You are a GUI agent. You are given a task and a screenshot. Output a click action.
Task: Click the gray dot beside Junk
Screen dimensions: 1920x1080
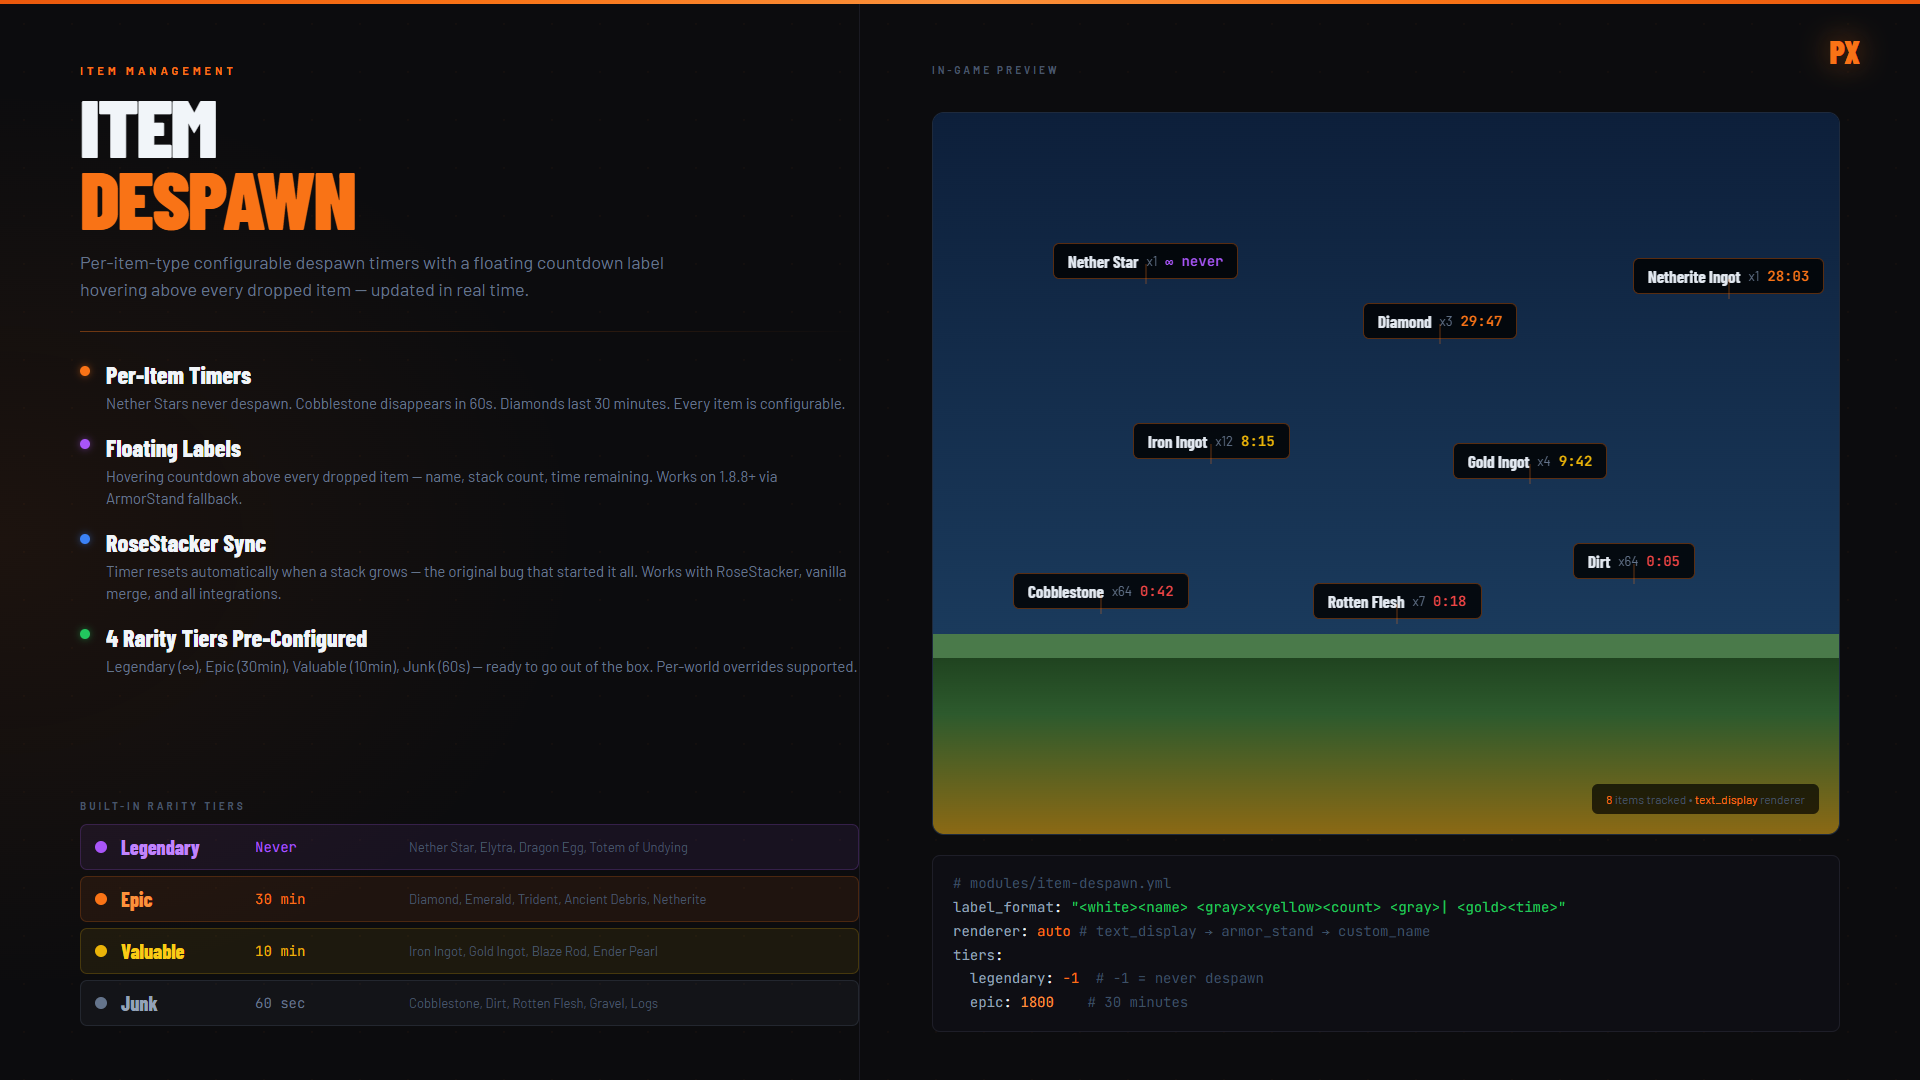pyautogui.click(x=101, y=1003)
